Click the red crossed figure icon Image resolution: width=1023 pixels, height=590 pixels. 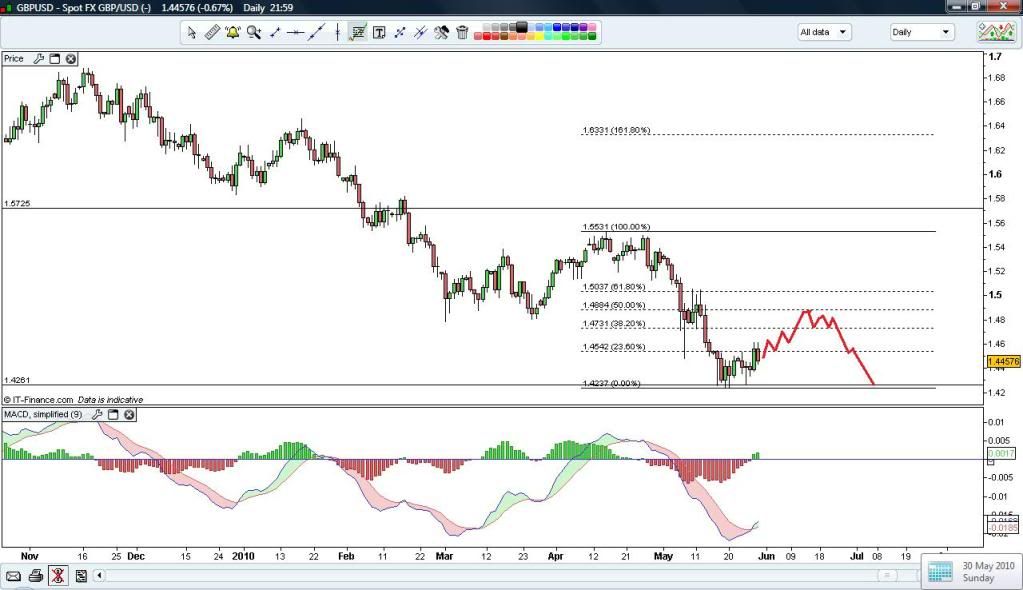(x=57, y=576)
